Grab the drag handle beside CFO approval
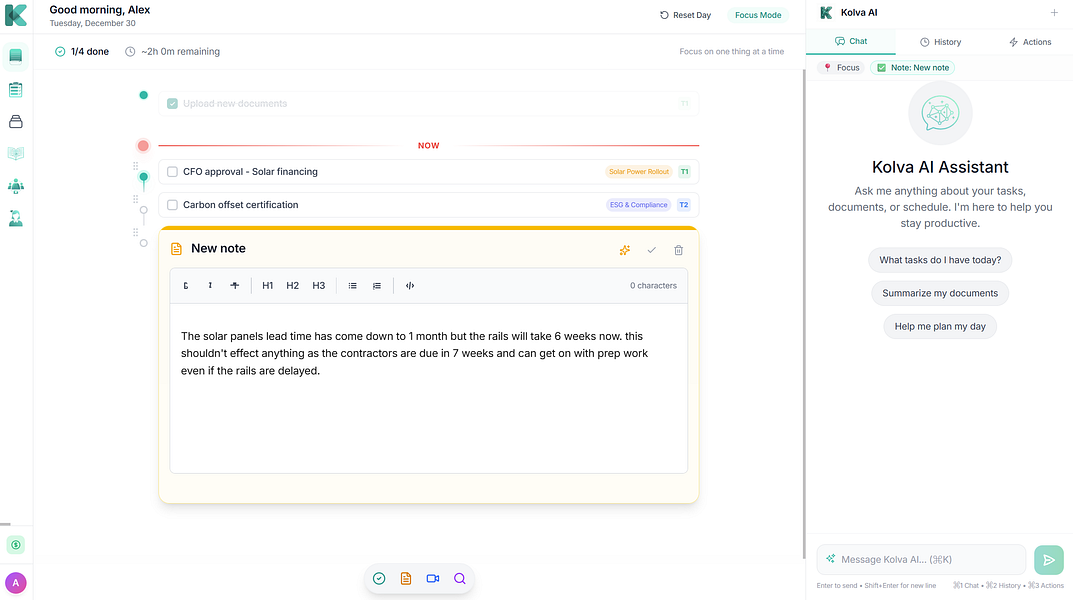 point(135,166)
